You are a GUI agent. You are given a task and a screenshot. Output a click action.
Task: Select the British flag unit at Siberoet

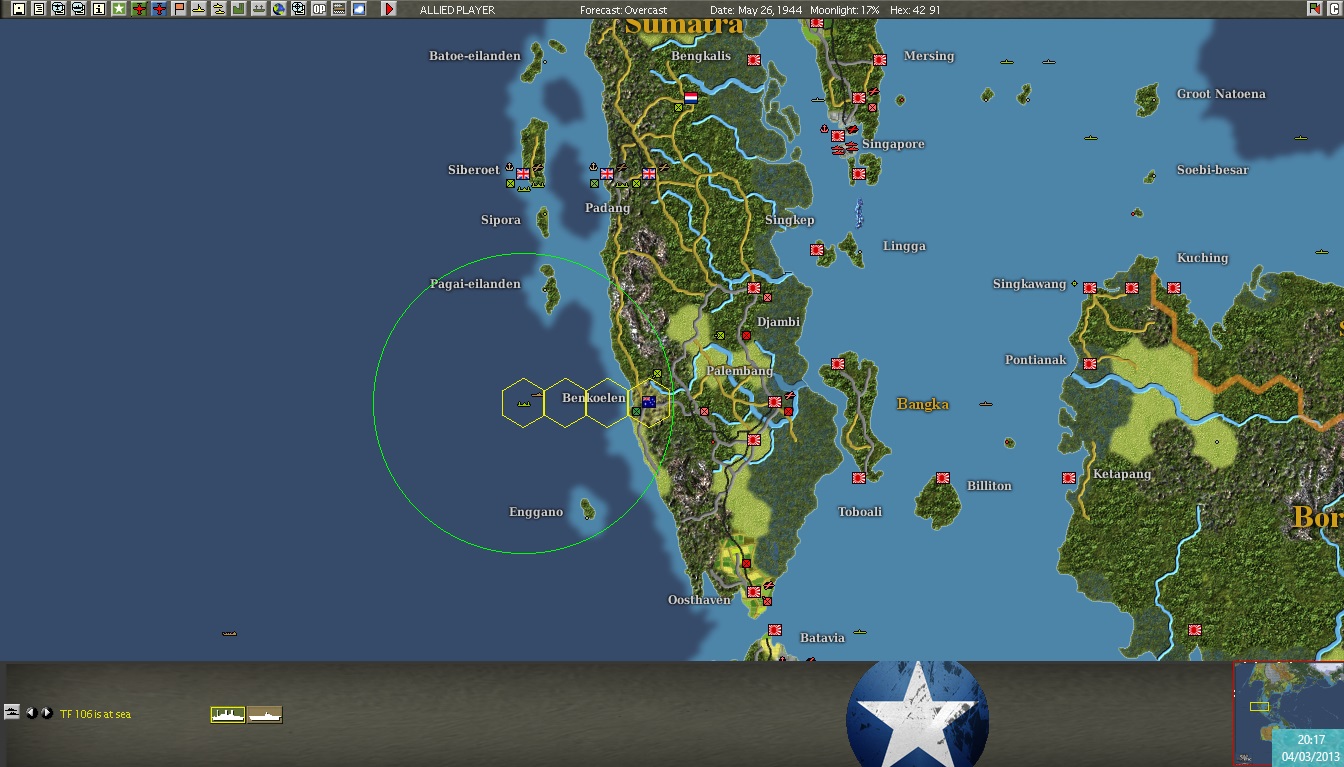click(523, 174)
